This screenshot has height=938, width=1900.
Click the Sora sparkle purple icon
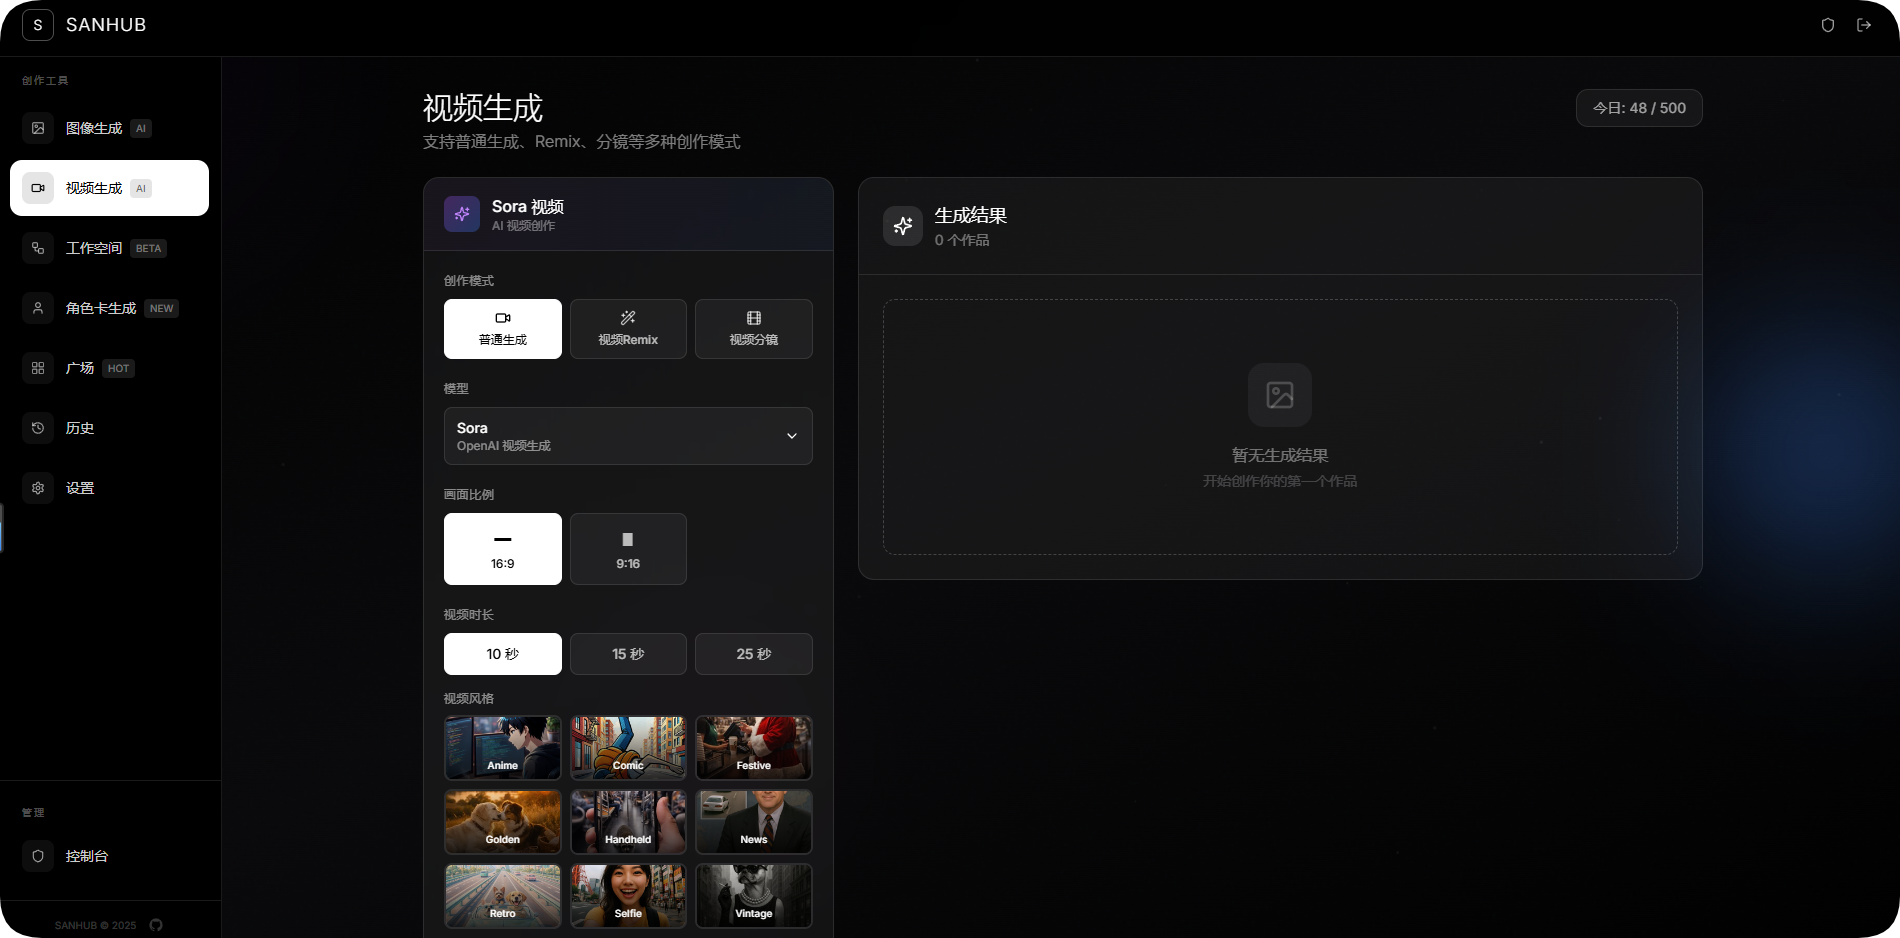462,214
